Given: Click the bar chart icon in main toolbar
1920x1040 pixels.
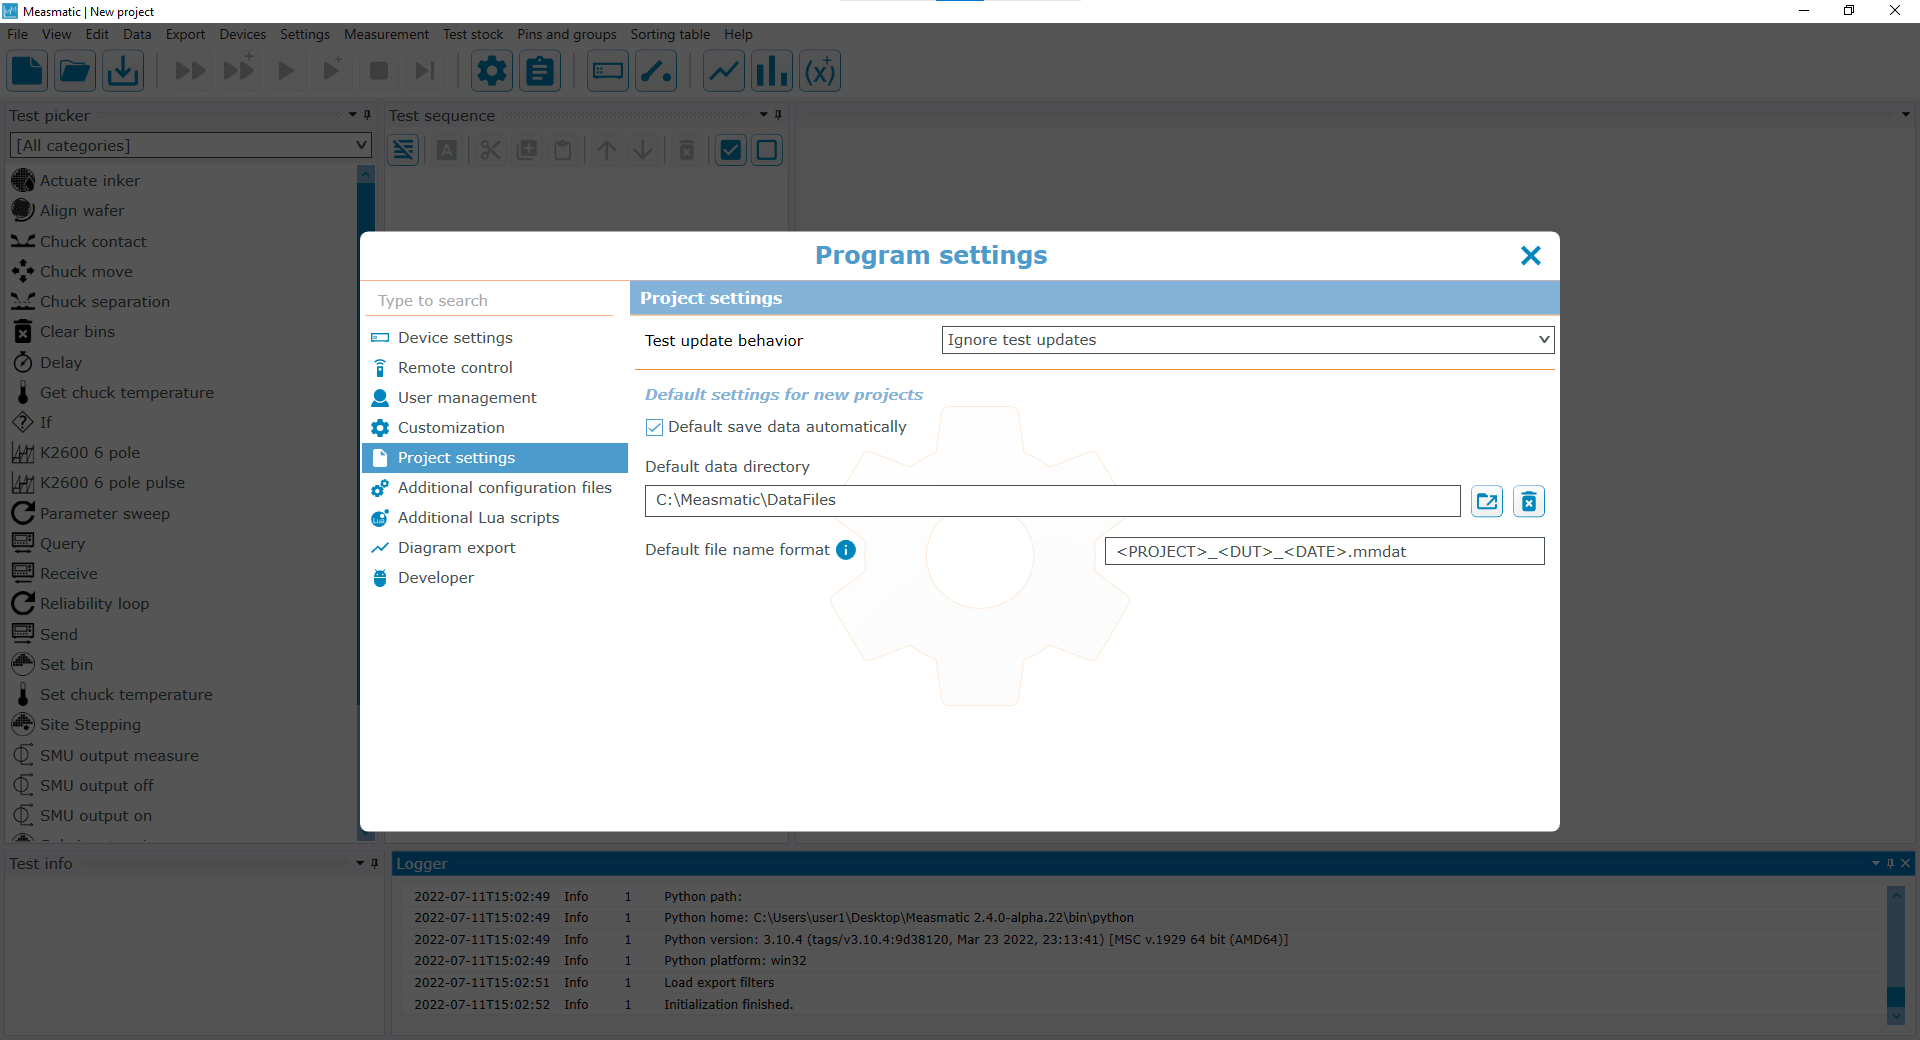Looking at the screenshot, I should pyautogui.click(x=772, y=71).
